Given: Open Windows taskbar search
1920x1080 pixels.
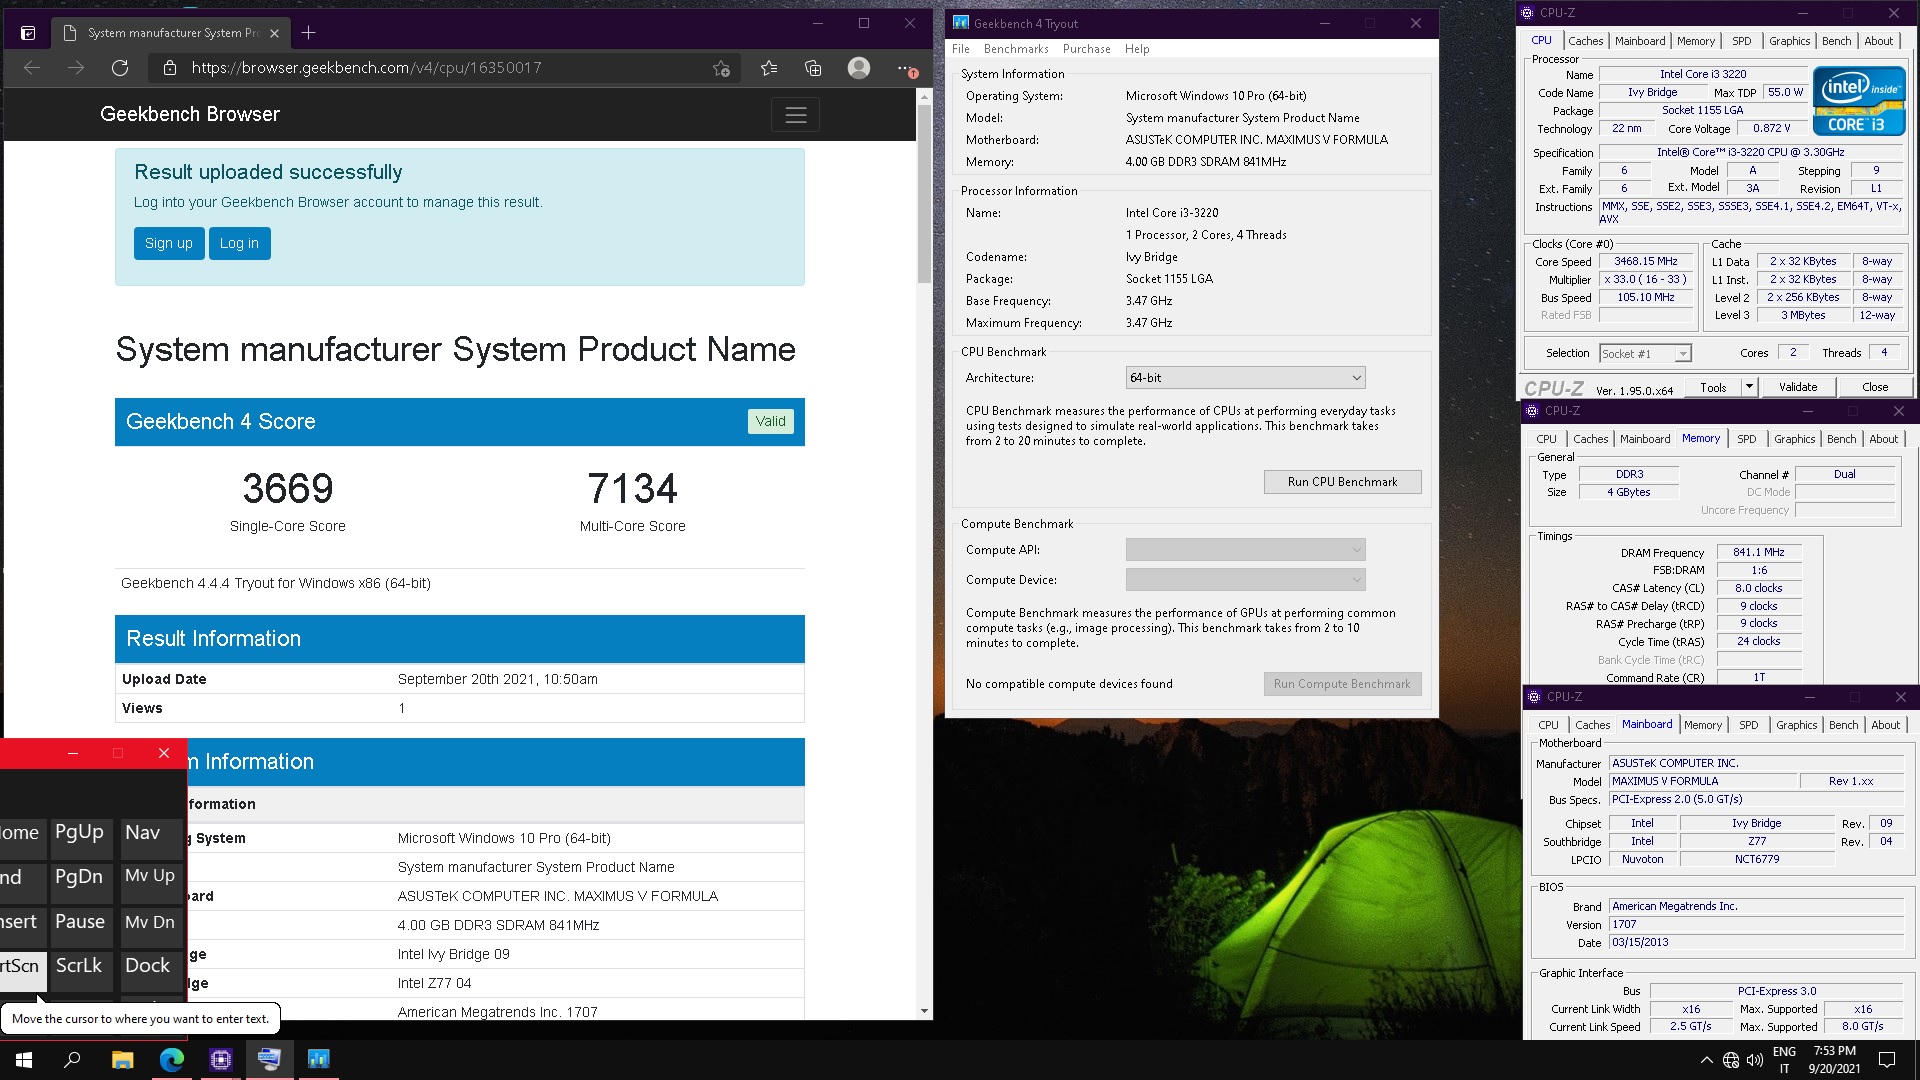Looking at the screenshot, I should pyautogui.click(x=72, y=1060).
